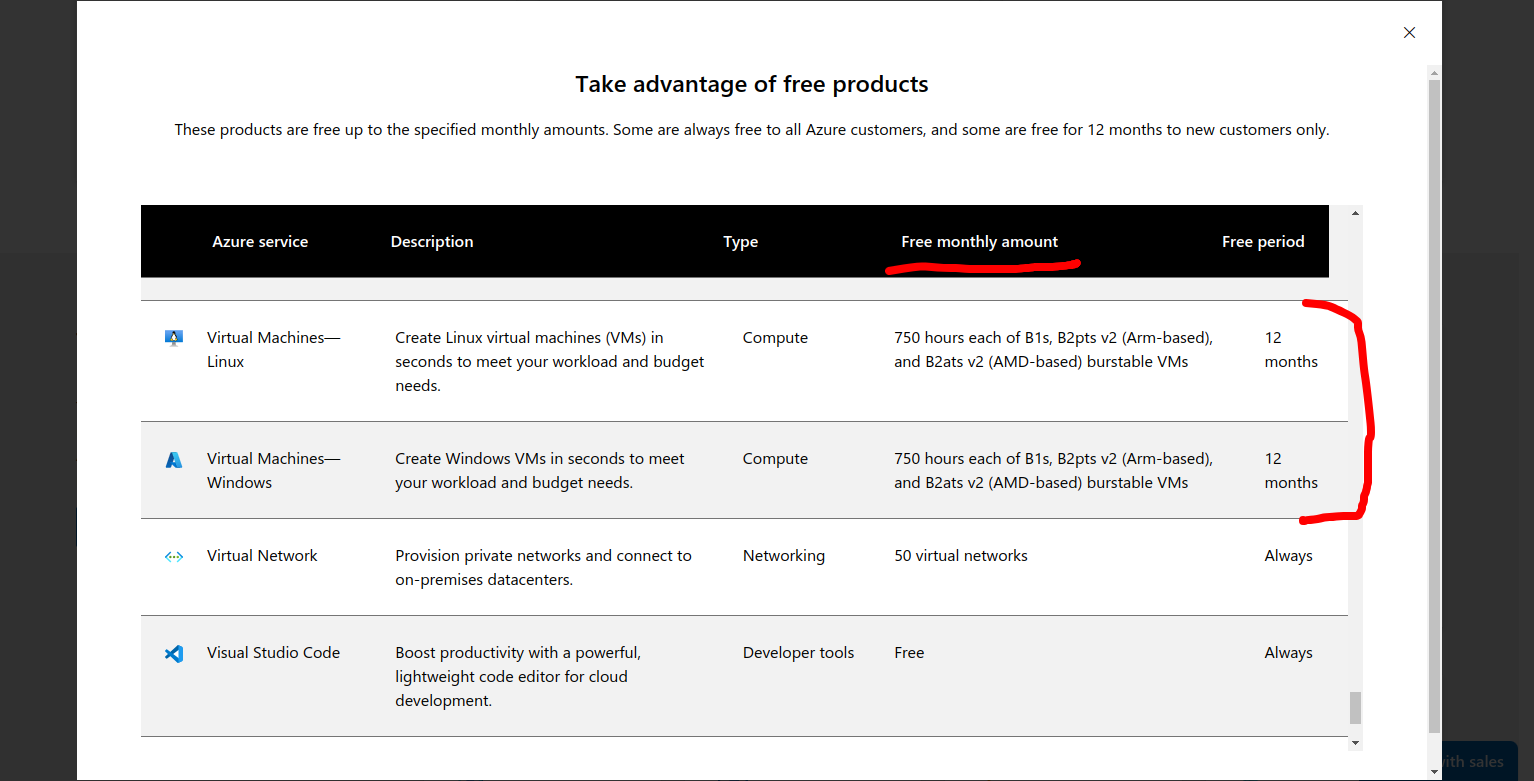Click the Virtual Machines Linux icon
The height and width of the screenshot is (781, 1534).
pyautogui.click(x=174, y=338)
